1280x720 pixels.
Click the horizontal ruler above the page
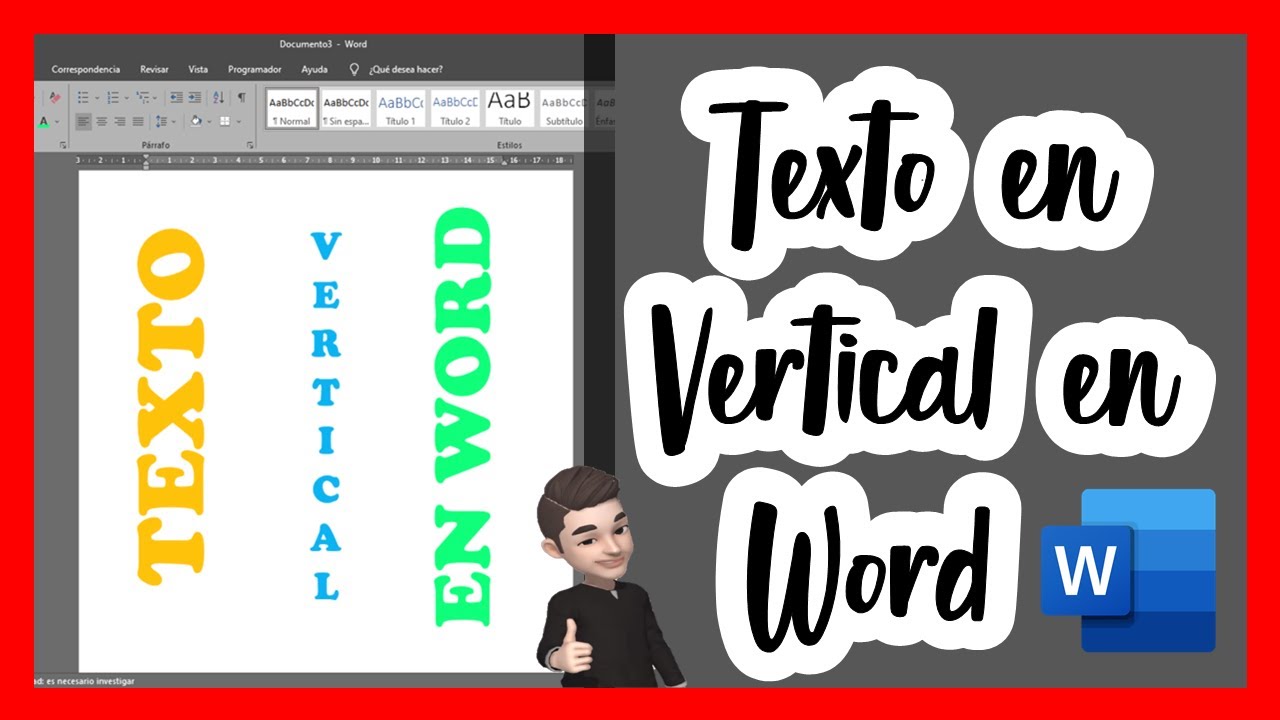coord(326,160)
